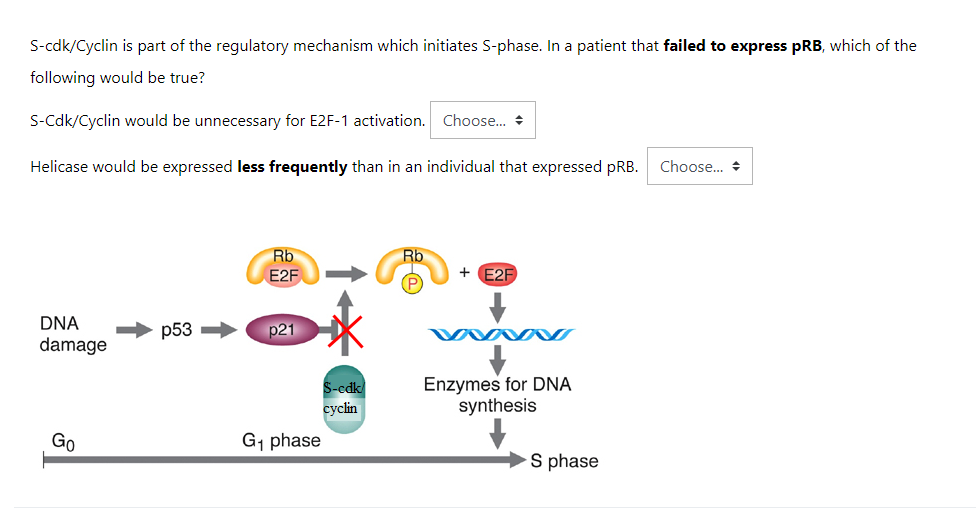Open the dropdown for the E2F-1 activation statement
The image size is (976, 513).
tap(482, 120)
